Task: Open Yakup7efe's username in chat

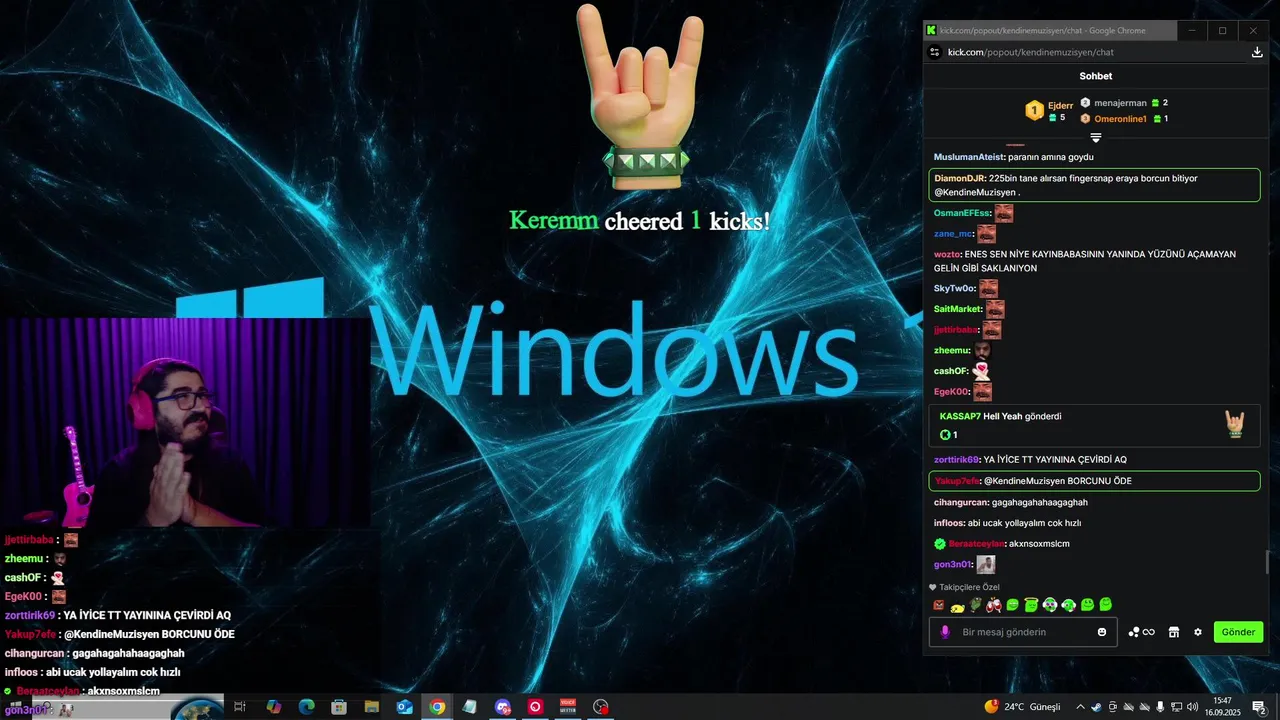Action: click(x=957, y=481)
